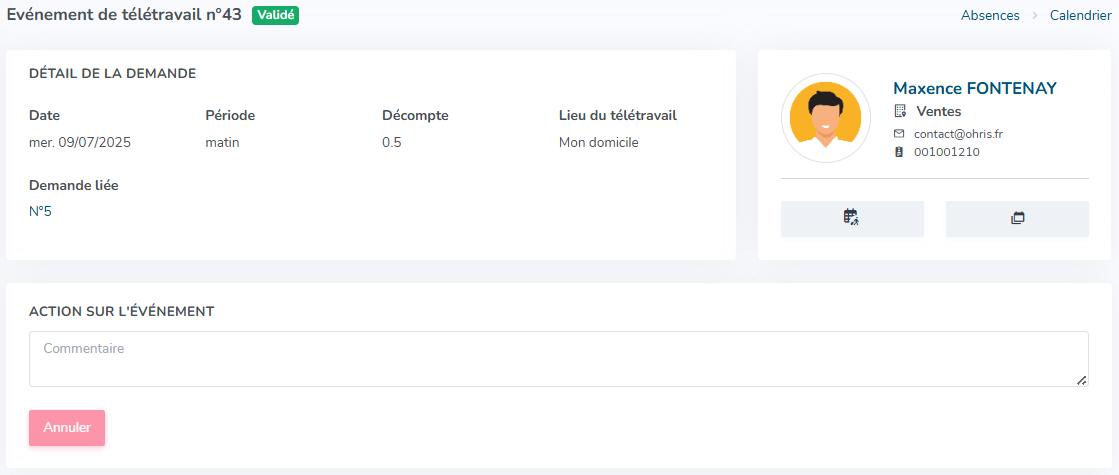
Task: Click the chevron between Absences and Calendrier
Action: pyautogui.click(x=1035, y=15)
